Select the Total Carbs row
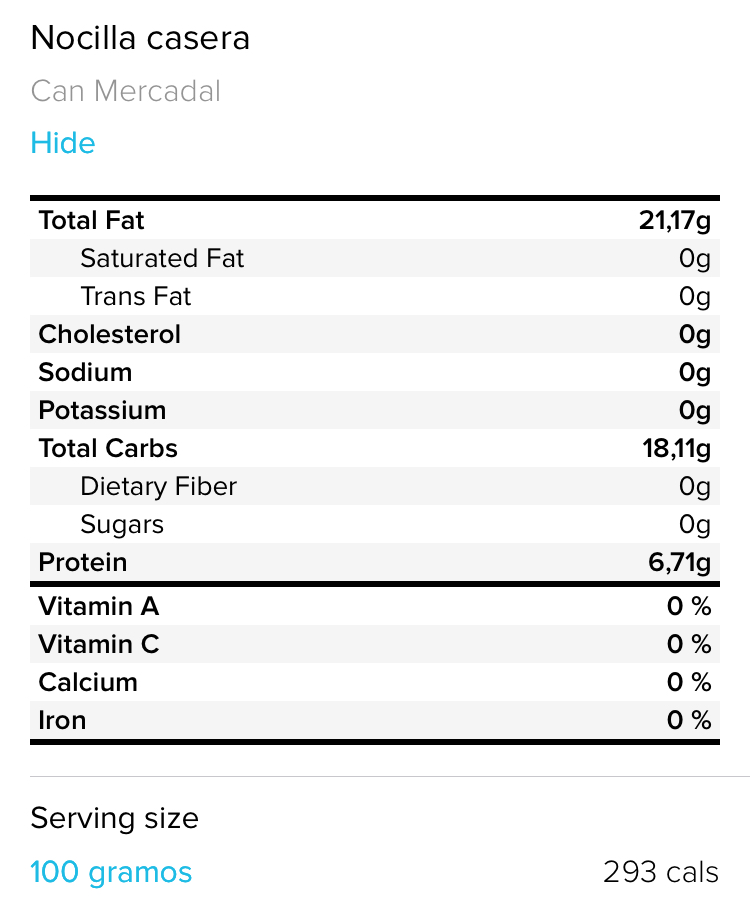Viewport: 750px width, 902px height. (374, 448)
